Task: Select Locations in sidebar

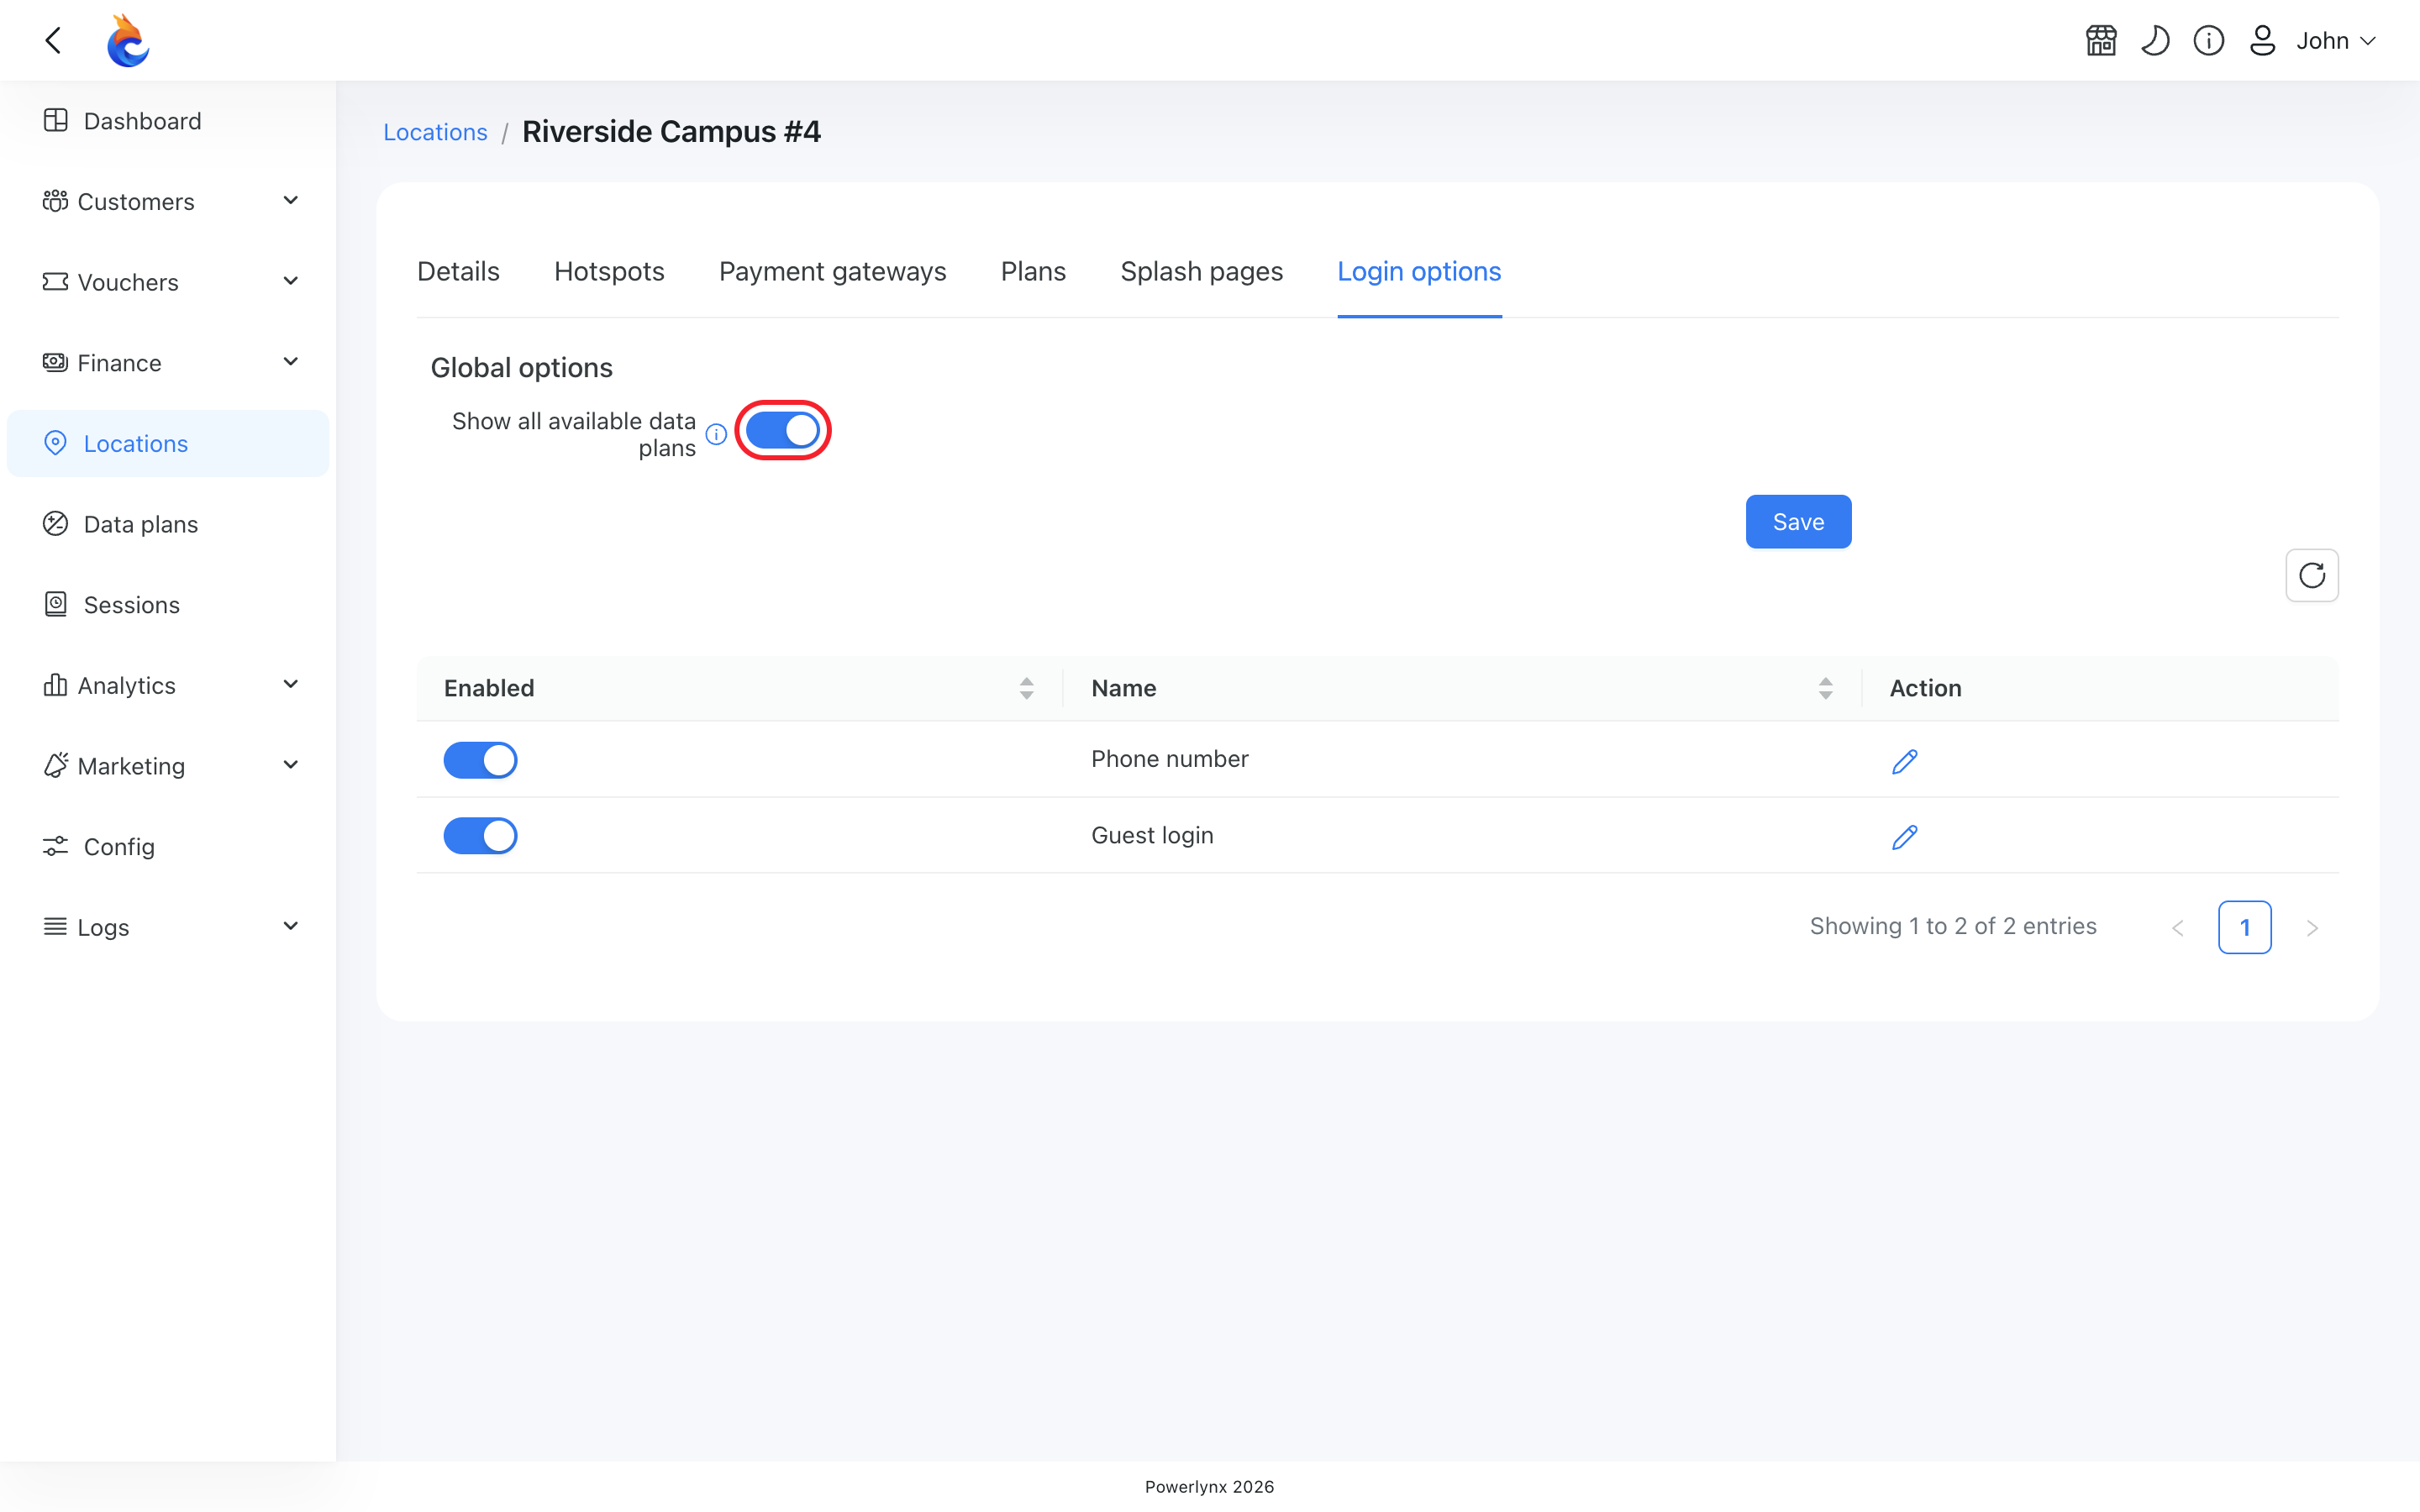Action: (x=168, y=444)
